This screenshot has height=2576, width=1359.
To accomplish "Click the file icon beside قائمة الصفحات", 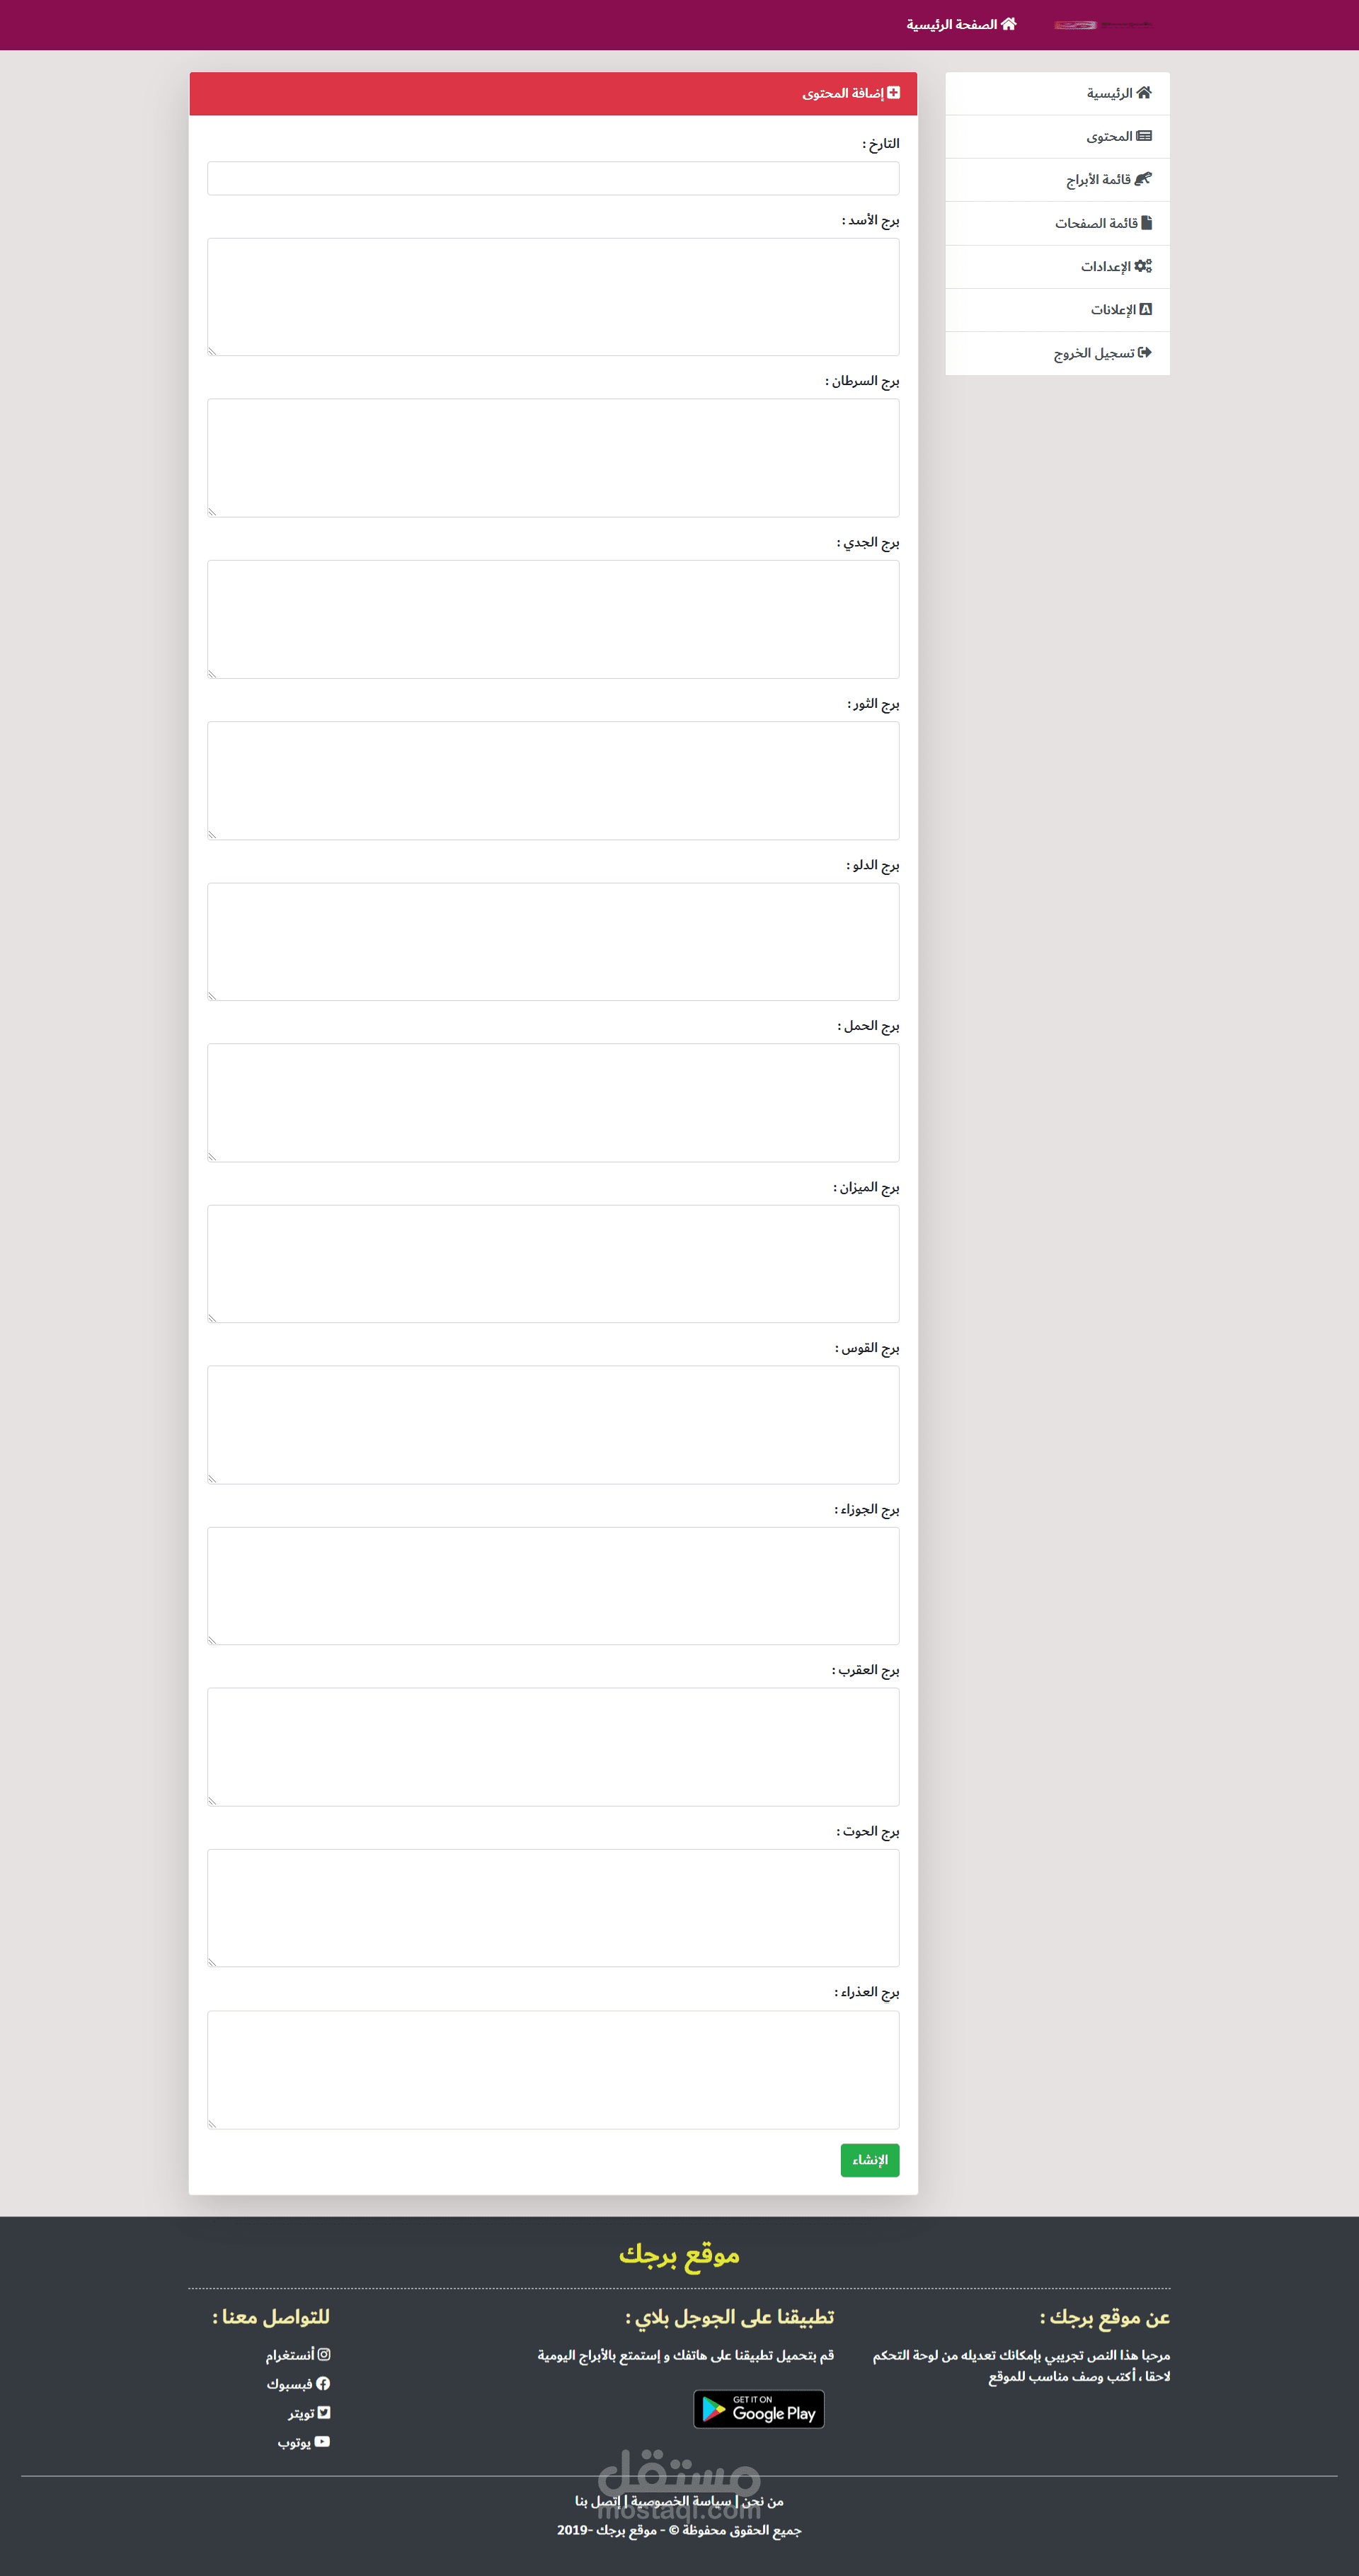I will pyautogui.click(x=1147, y=222).
